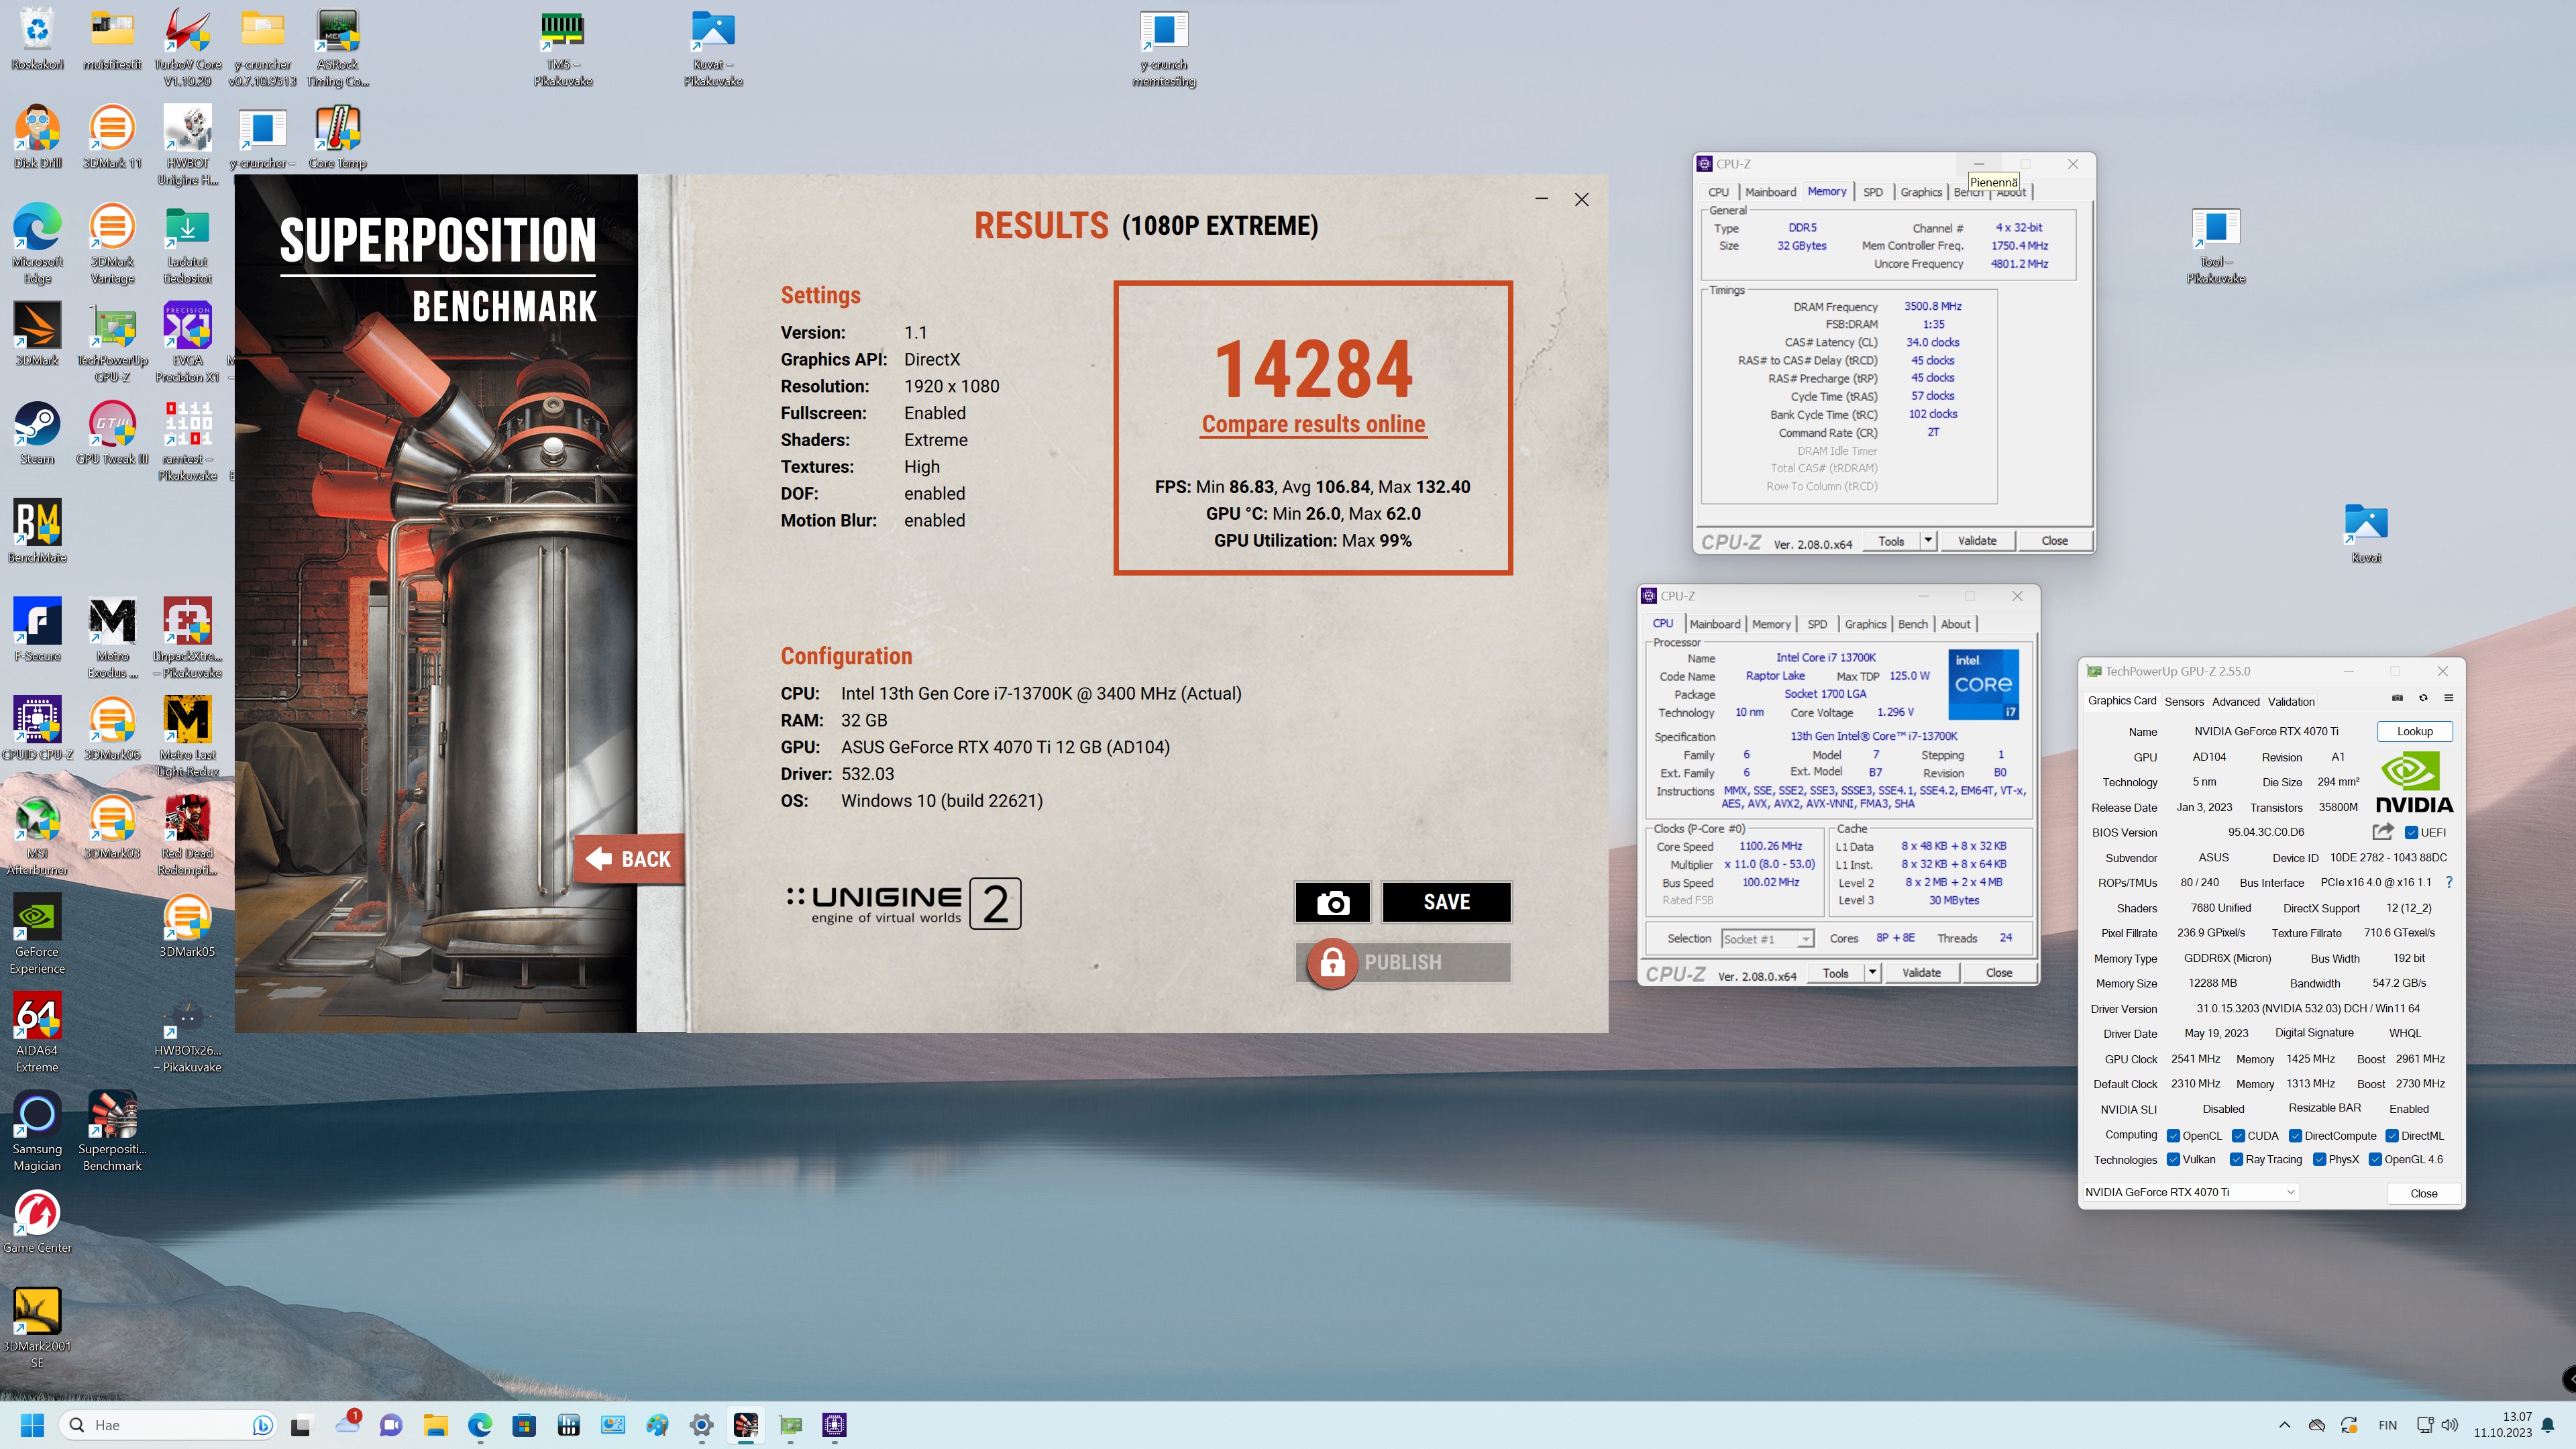Select the GeForce Experience desktop icon
The width and height of the screenshot is (2576, 1449).
pyautogui.click(x=37, y=933)
